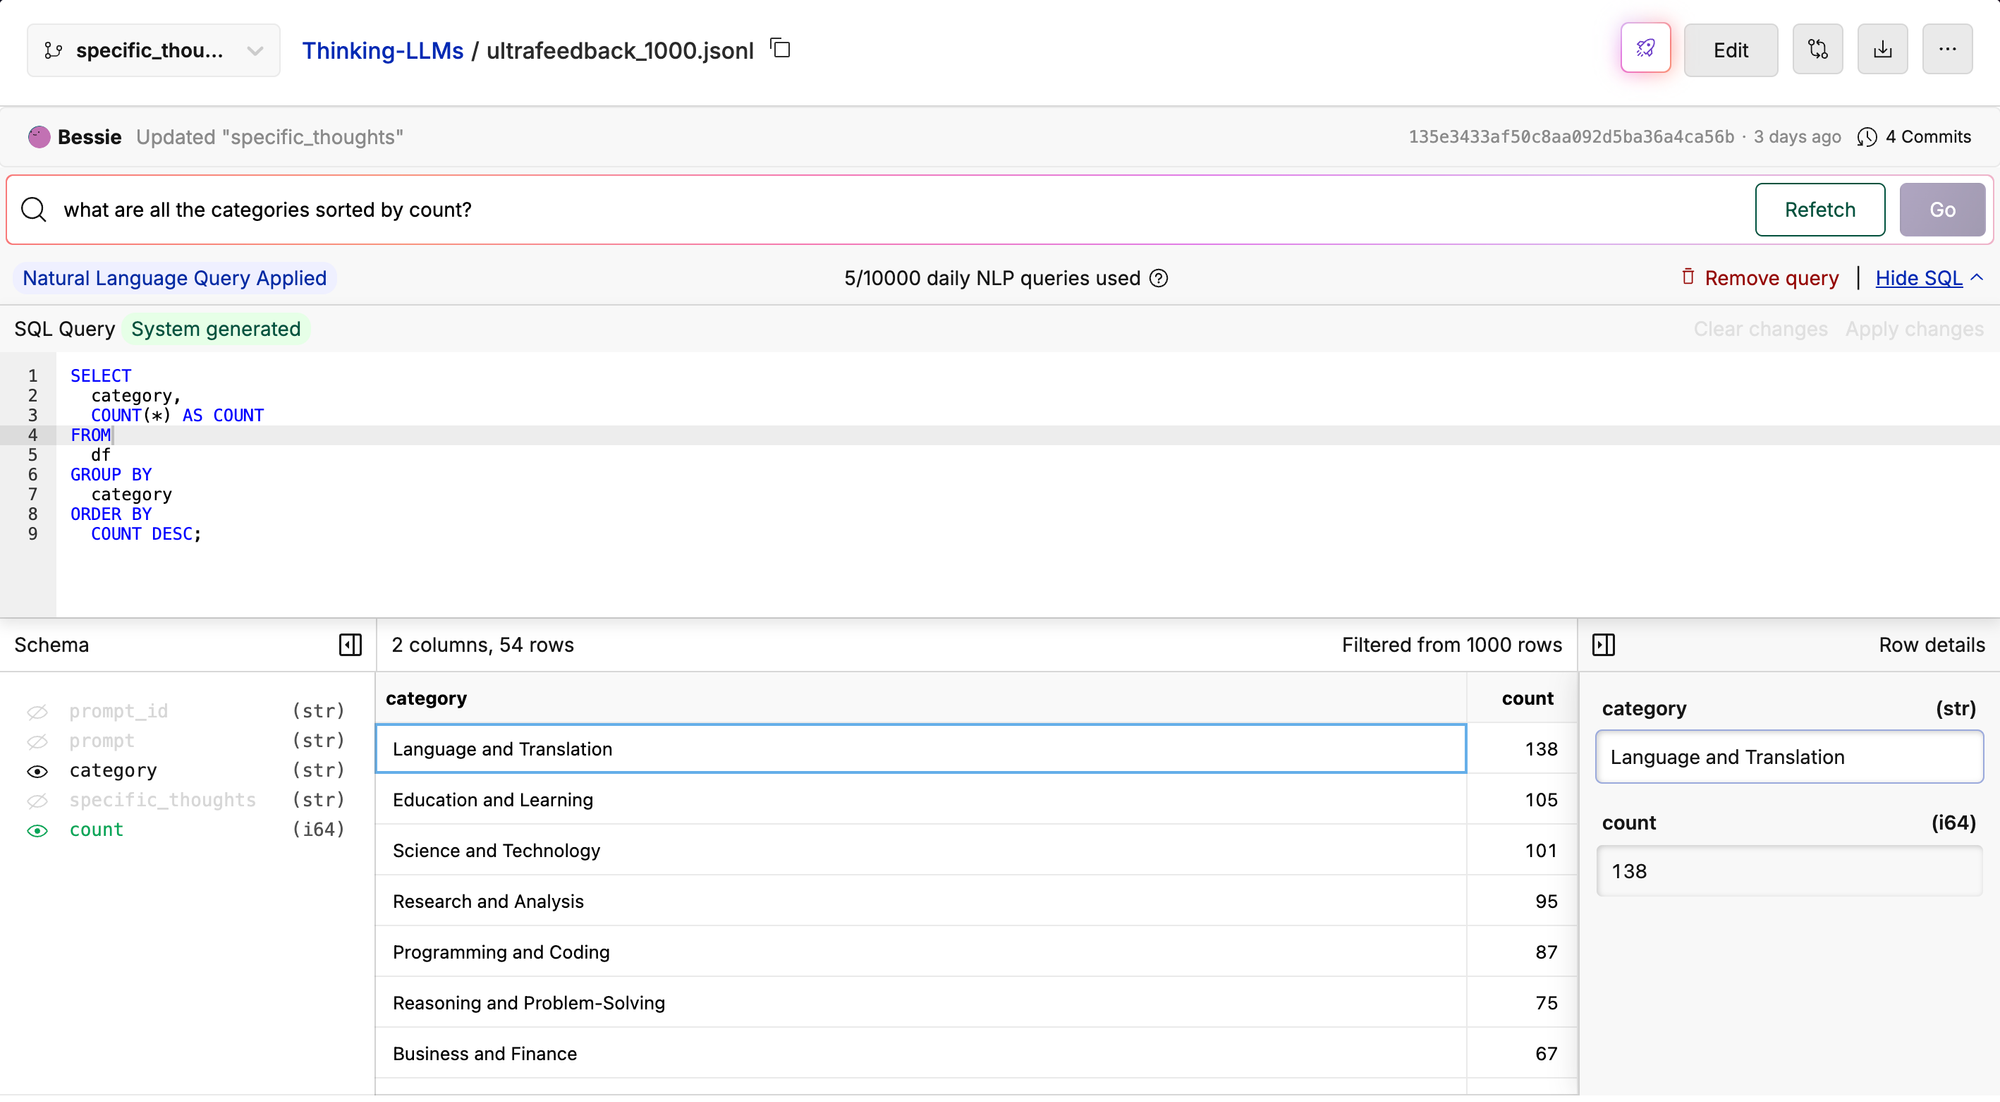Screen dimensions: 2000x1102
Task: Open the Thinking-LLMs repository link
Action: (x=383, y=50)
